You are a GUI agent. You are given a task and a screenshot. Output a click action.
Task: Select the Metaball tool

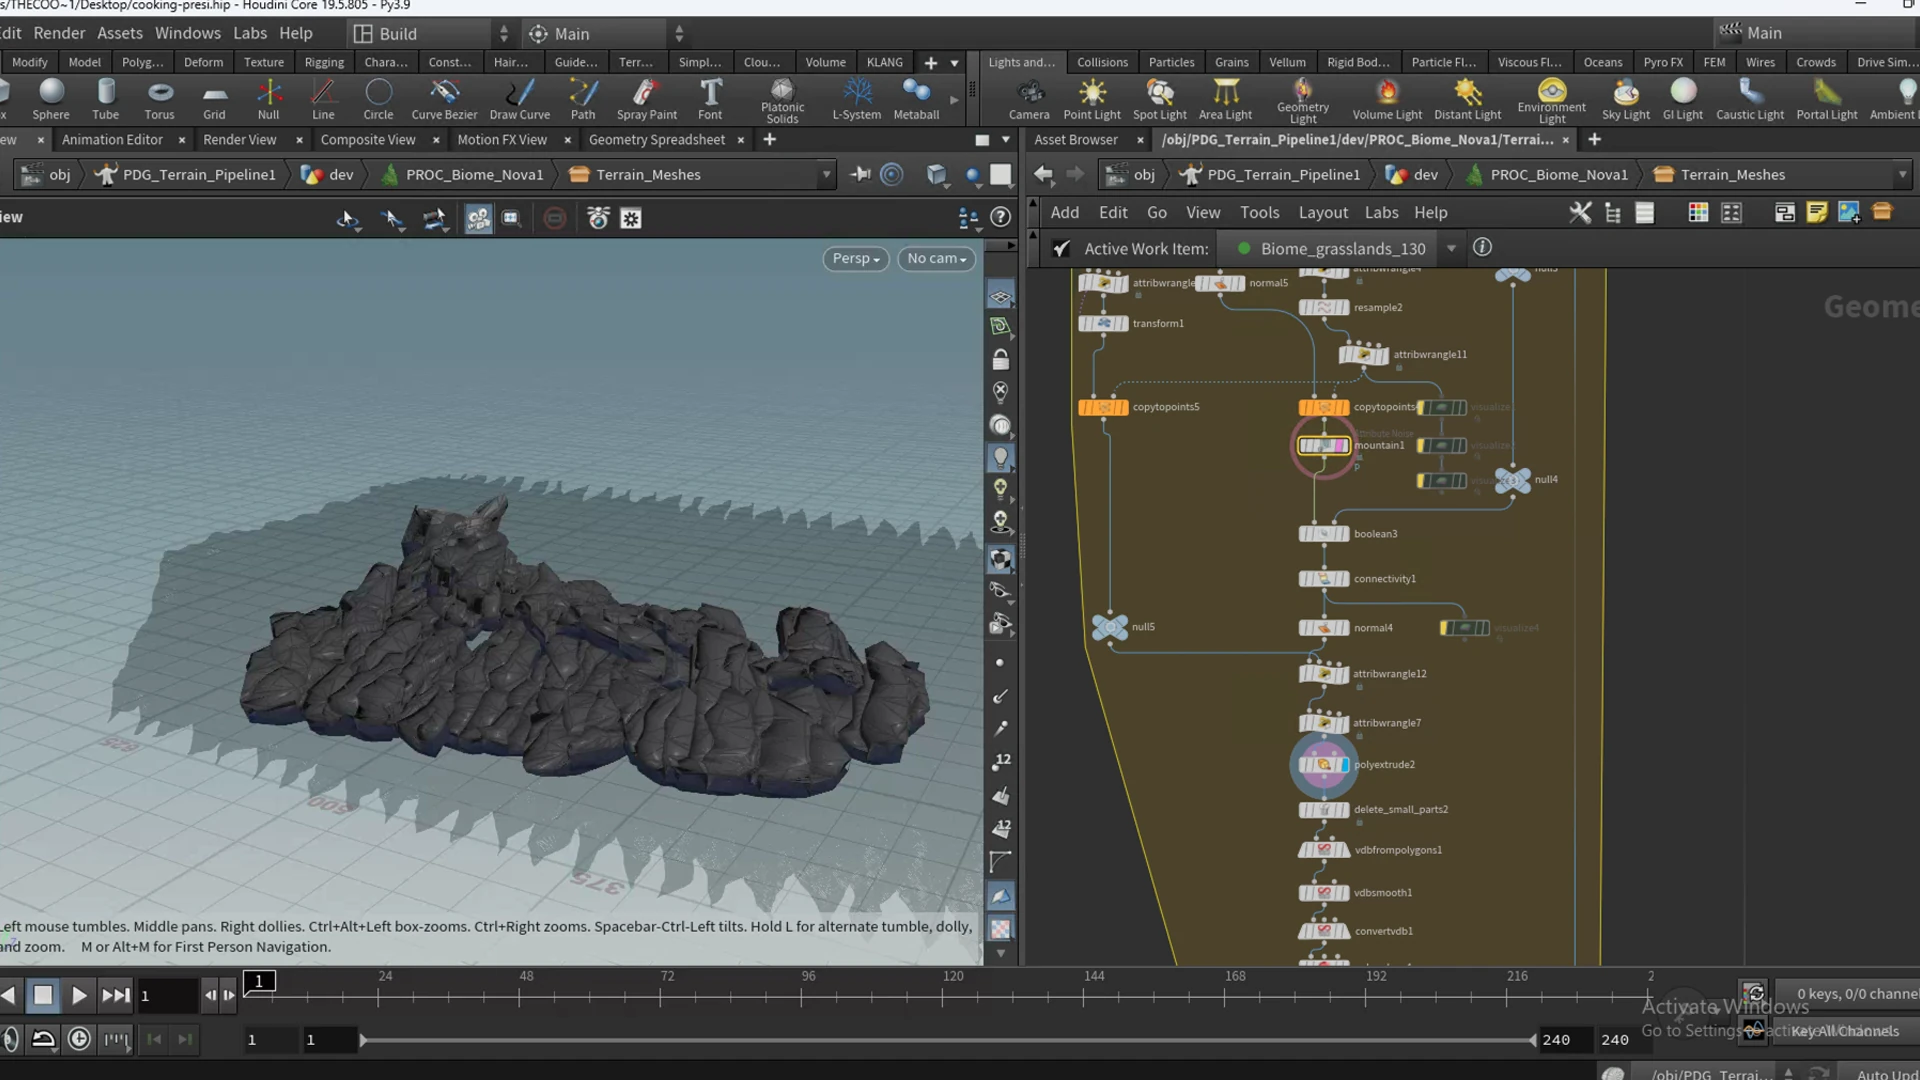coord(916,100)
